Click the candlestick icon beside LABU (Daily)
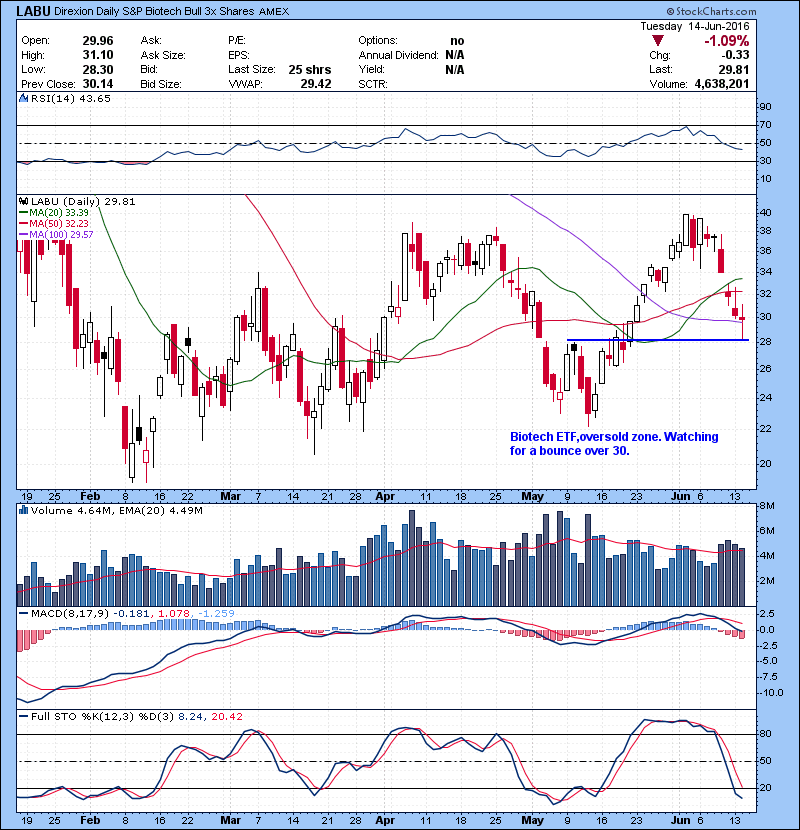Screen dimensions: 800x830 (x=23, y=202)
